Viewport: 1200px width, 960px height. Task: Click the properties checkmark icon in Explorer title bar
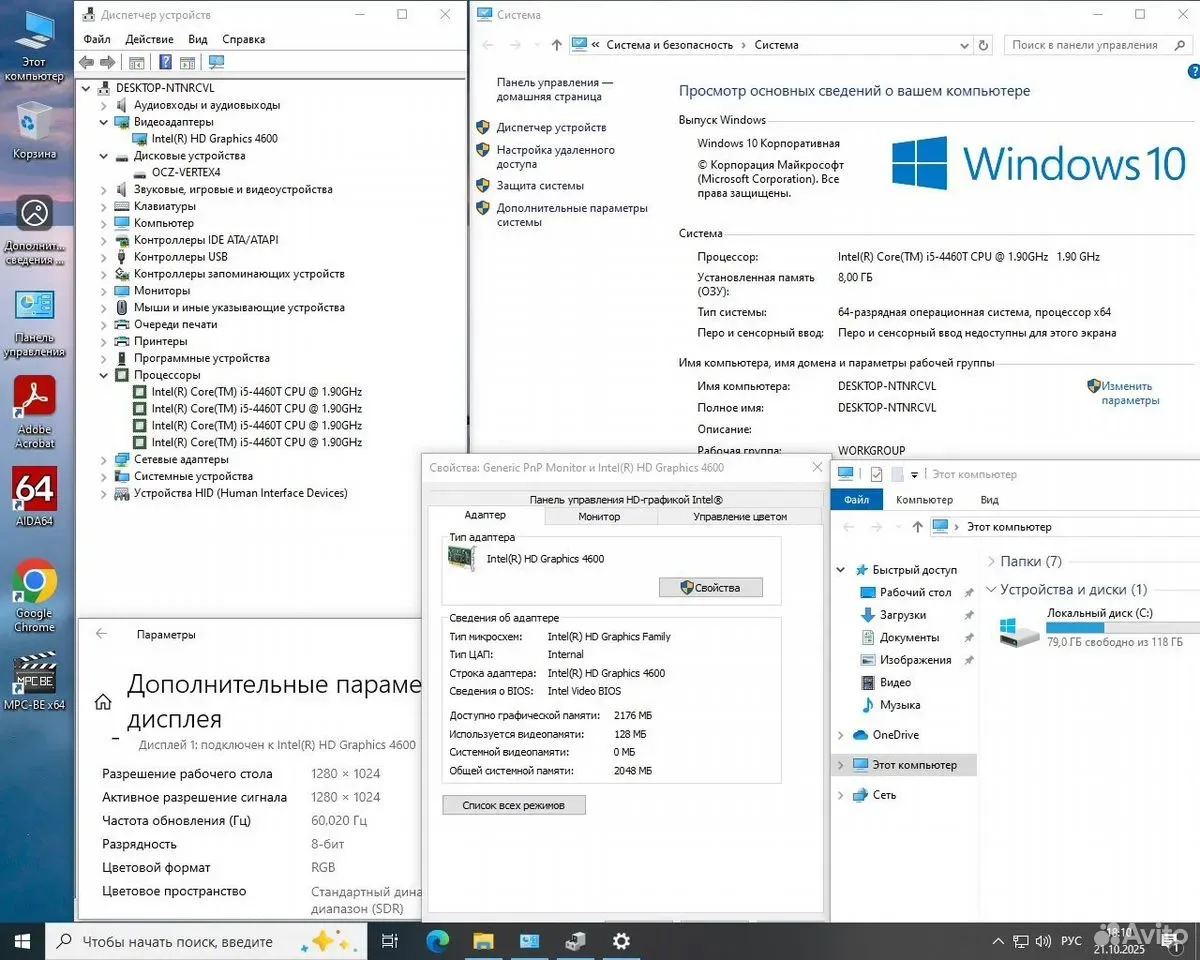coord(876,474)
